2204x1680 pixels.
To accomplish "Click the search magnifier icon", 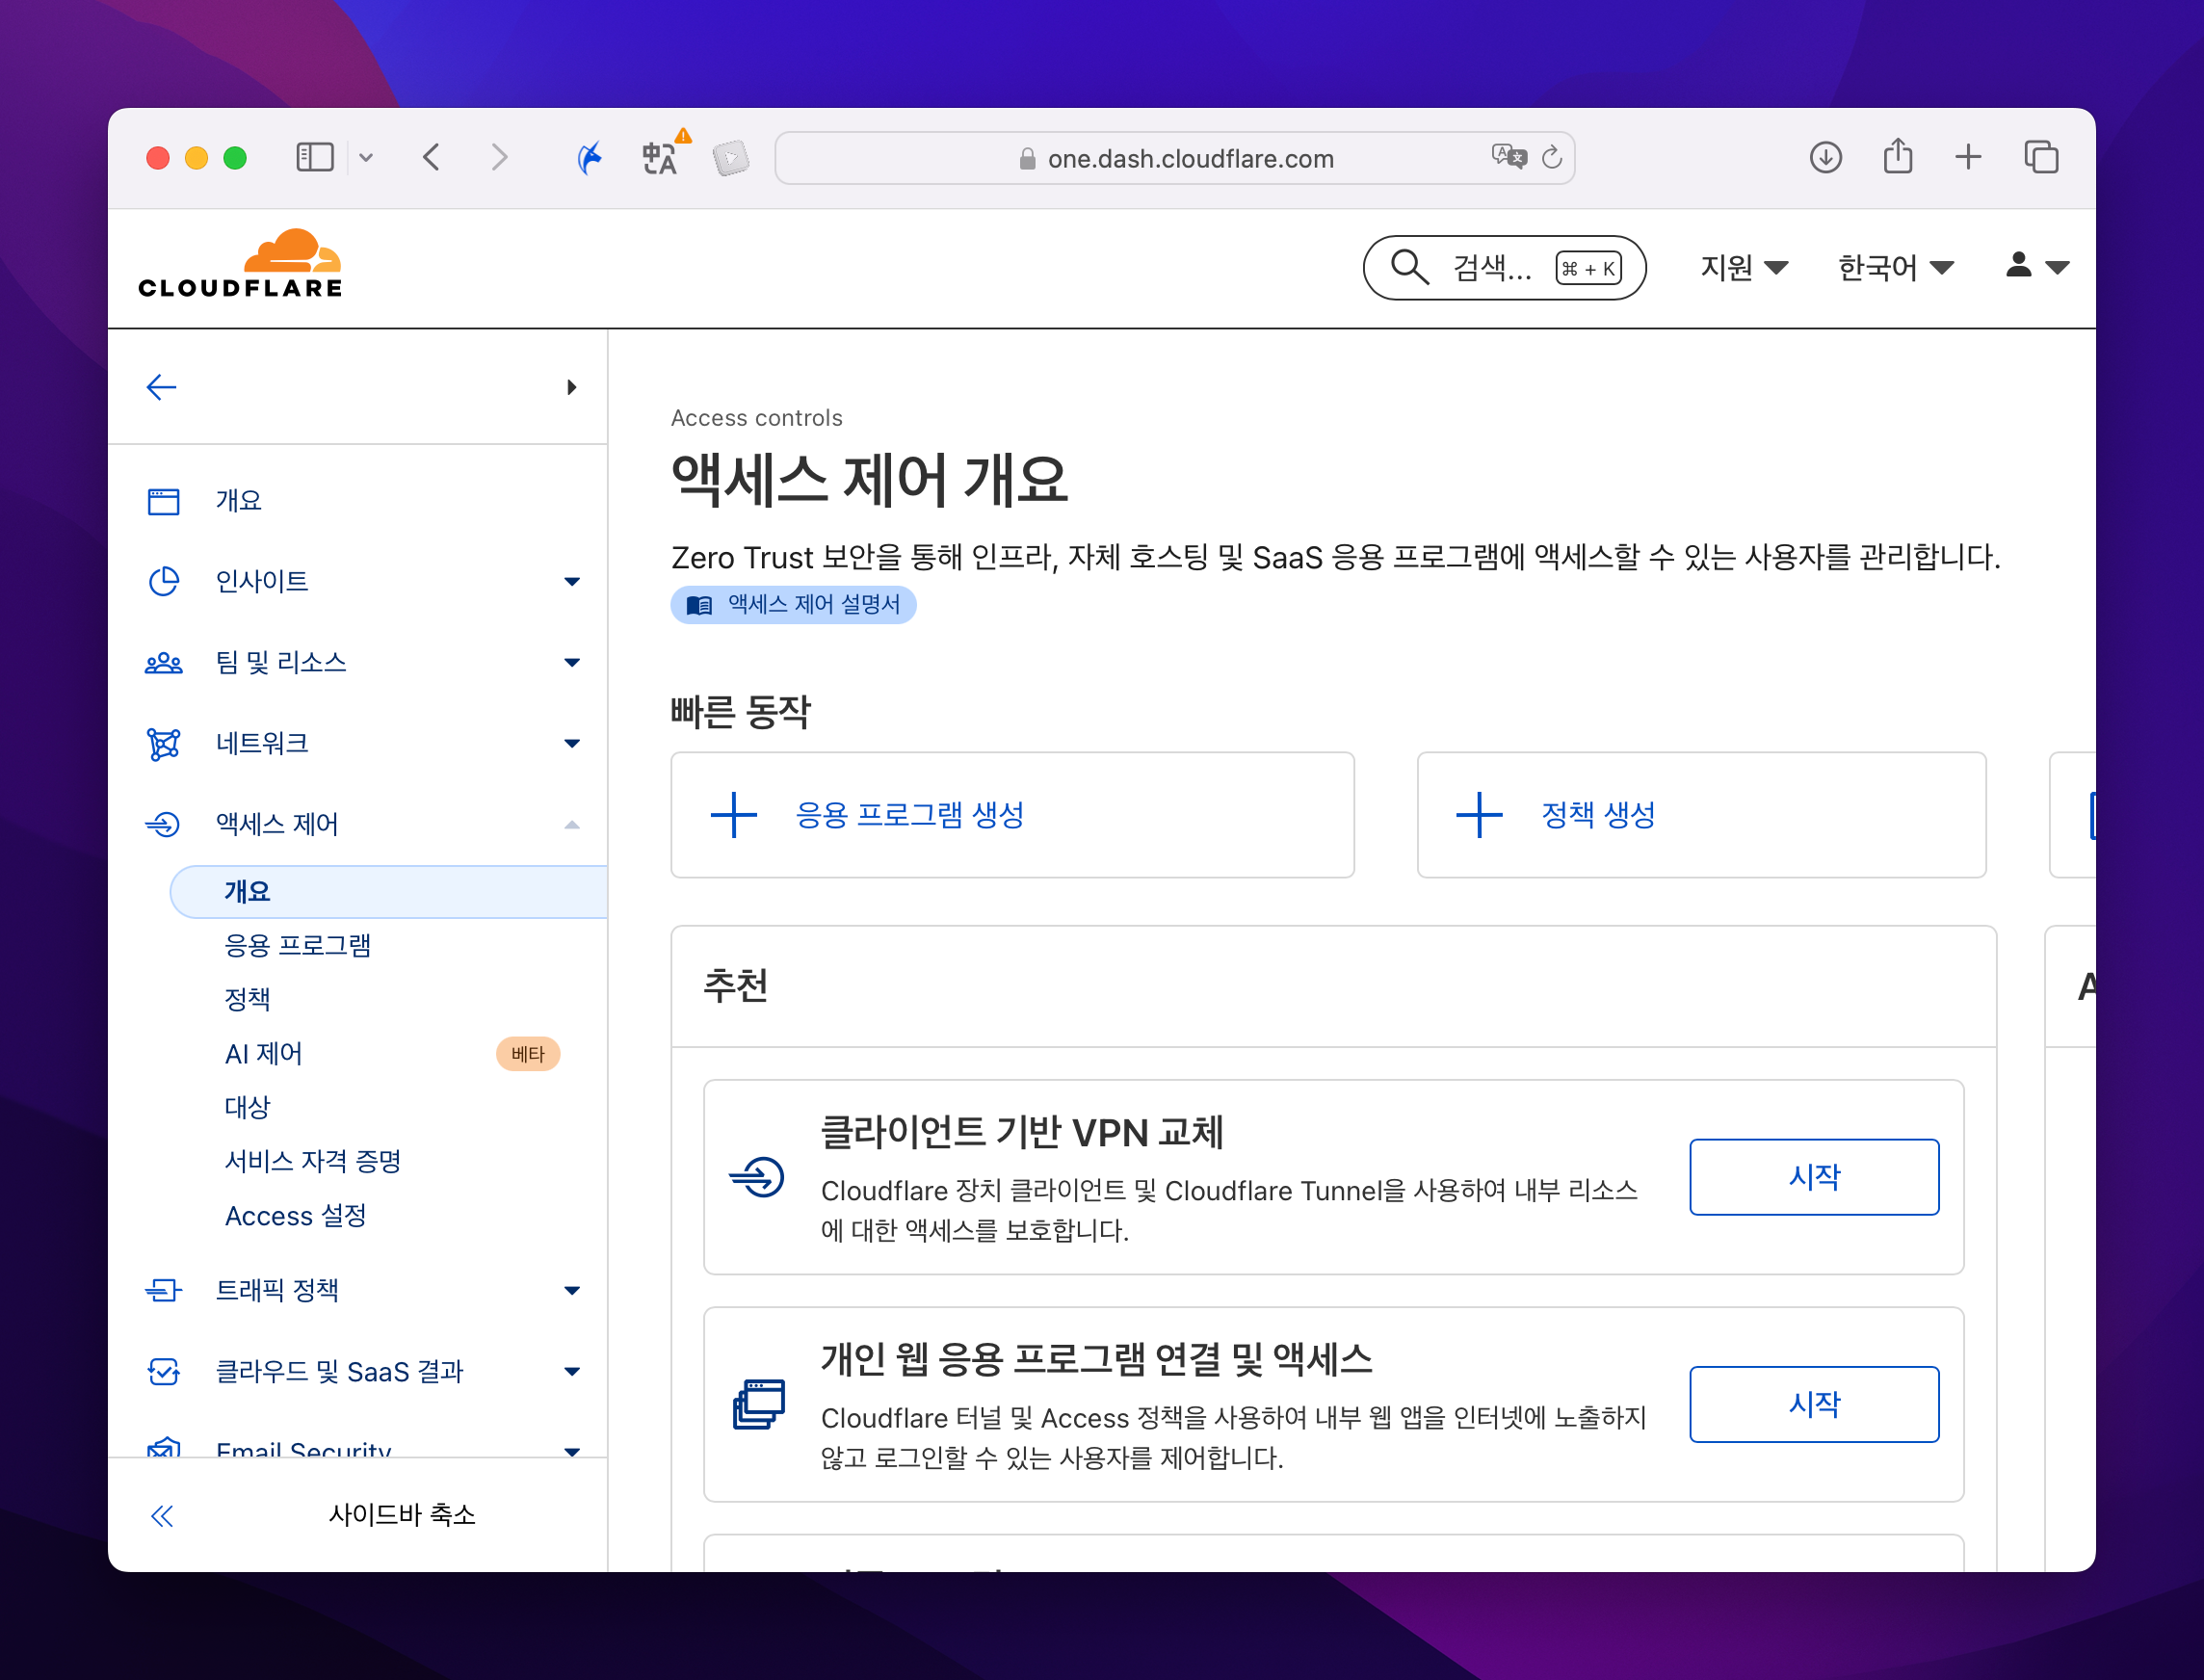I will tap(1408, 267).
